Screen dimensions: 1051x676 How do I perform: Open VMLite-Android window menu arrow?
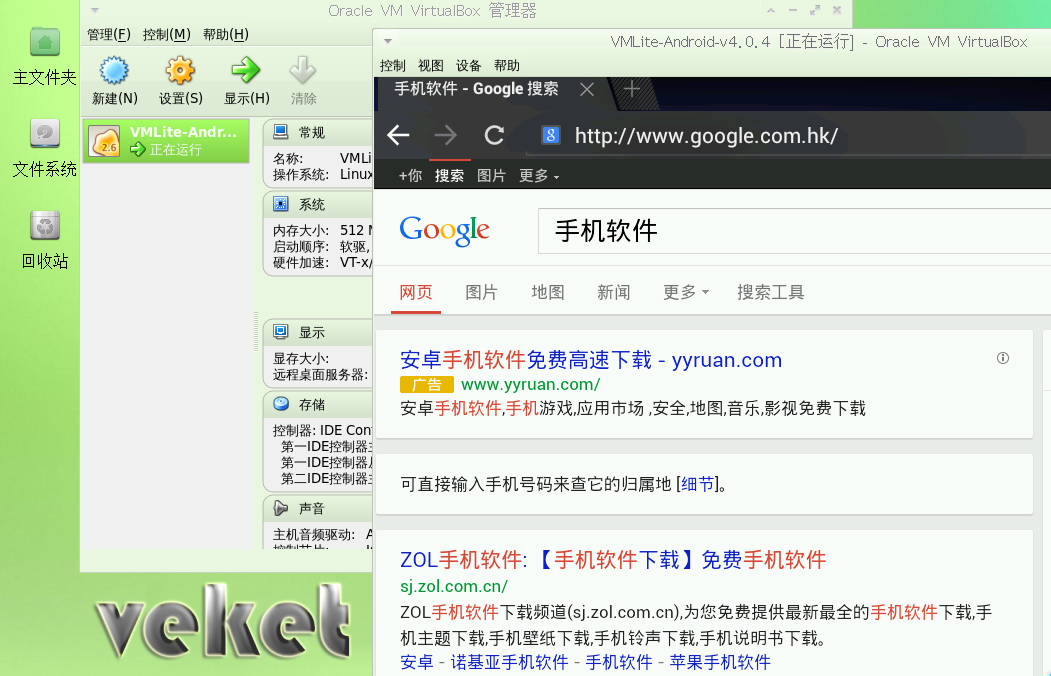[387, 42]
